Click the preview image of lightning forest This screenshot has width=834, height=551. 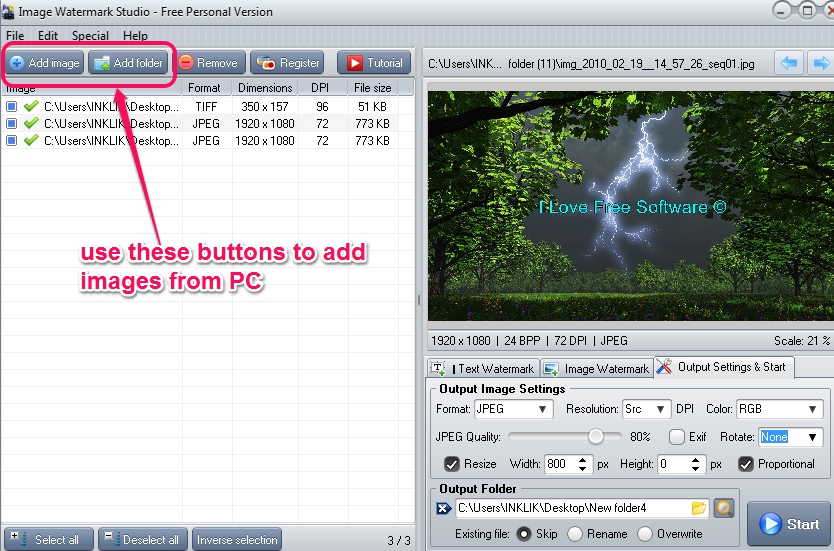click(631, 206)
